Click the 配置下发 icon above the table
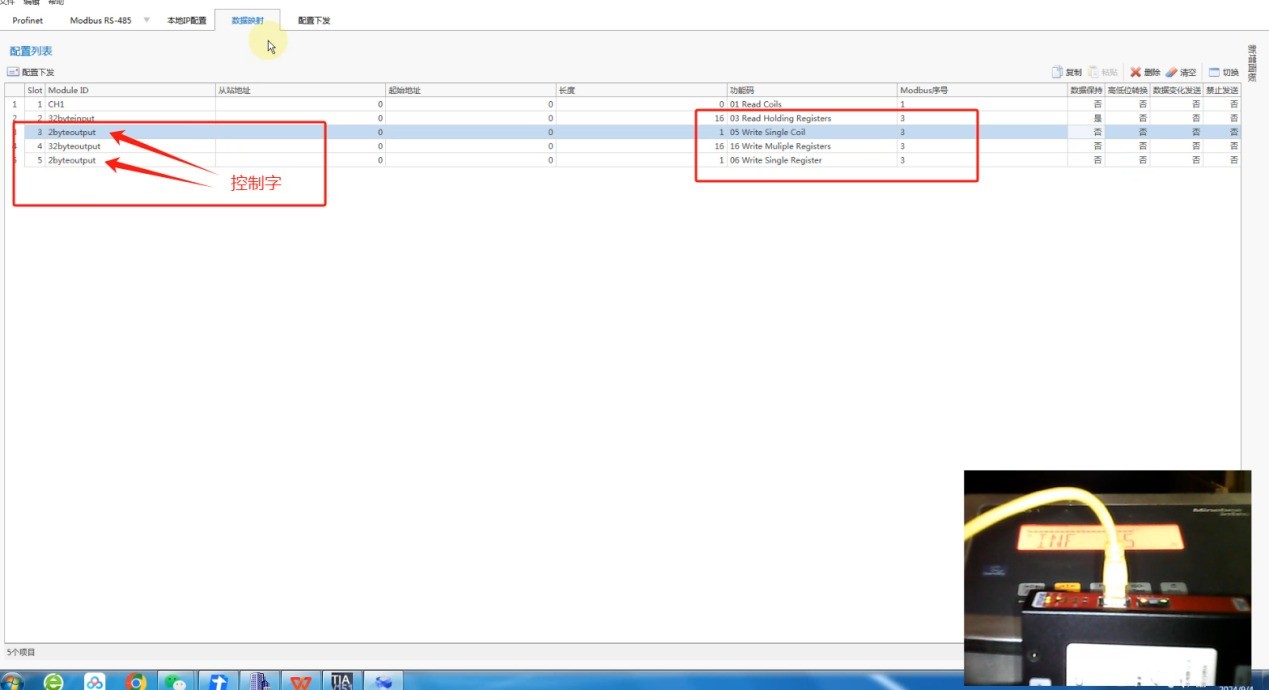 pyautogui.click(x=13, y=72)
